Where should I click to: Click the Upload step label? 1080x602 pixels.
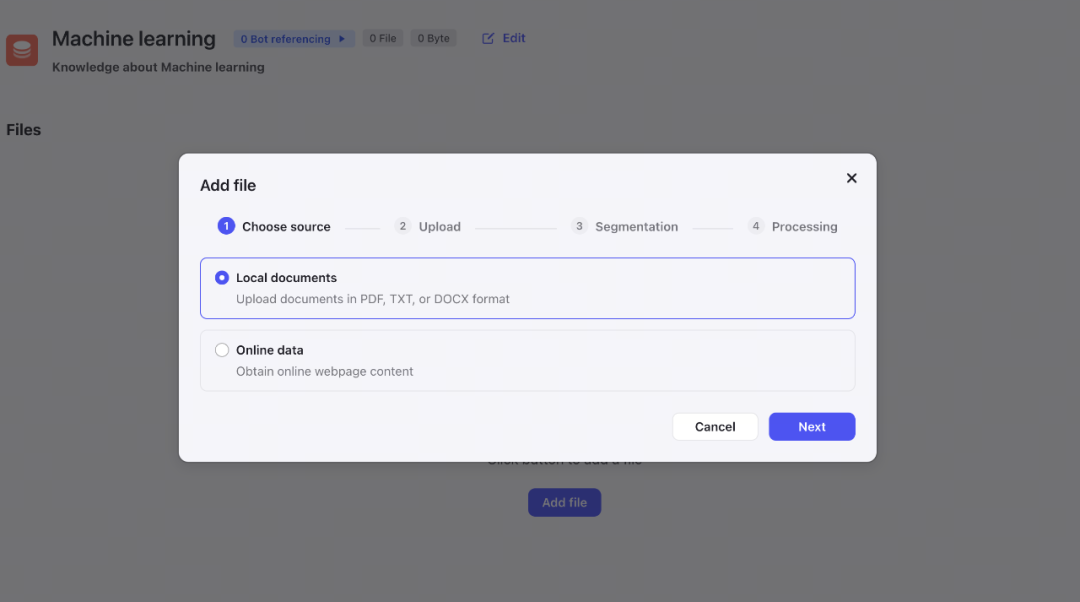click(x=440, y=227)
